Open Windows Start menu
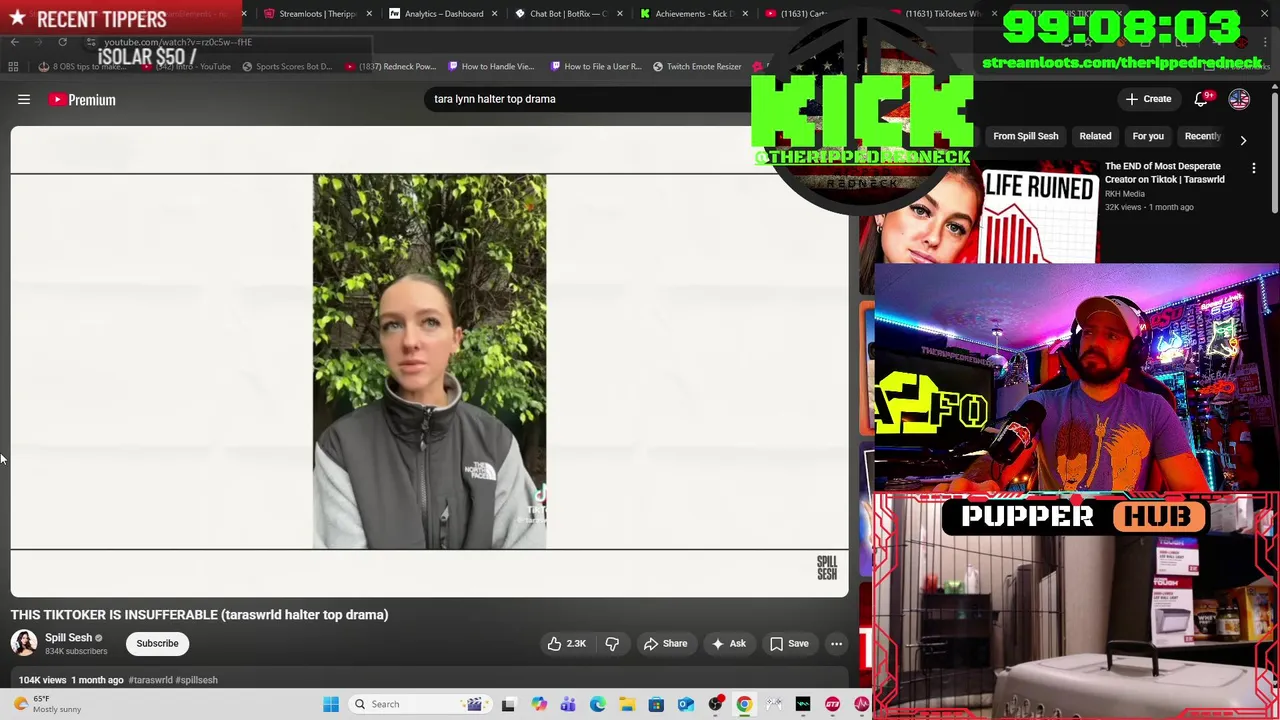The height and width of the screenshot is (720, 1280). pyautogui.click(x=331, y=704)
